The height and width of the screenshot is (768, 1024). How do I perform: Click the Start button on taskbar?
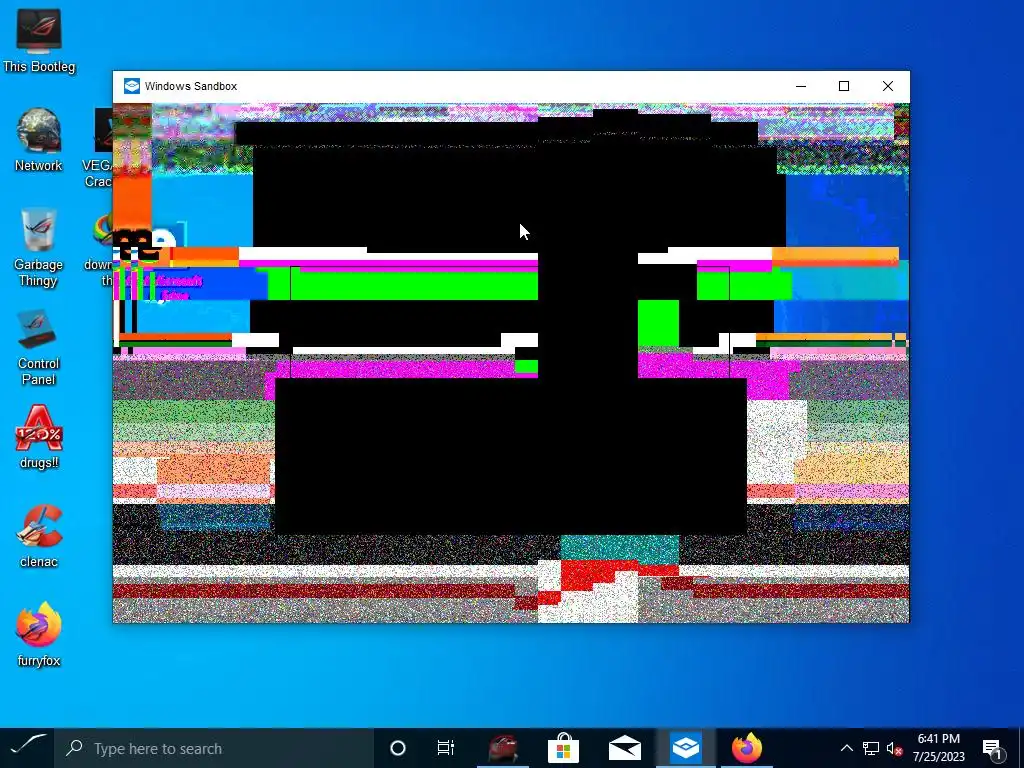[x=27, y=748]
